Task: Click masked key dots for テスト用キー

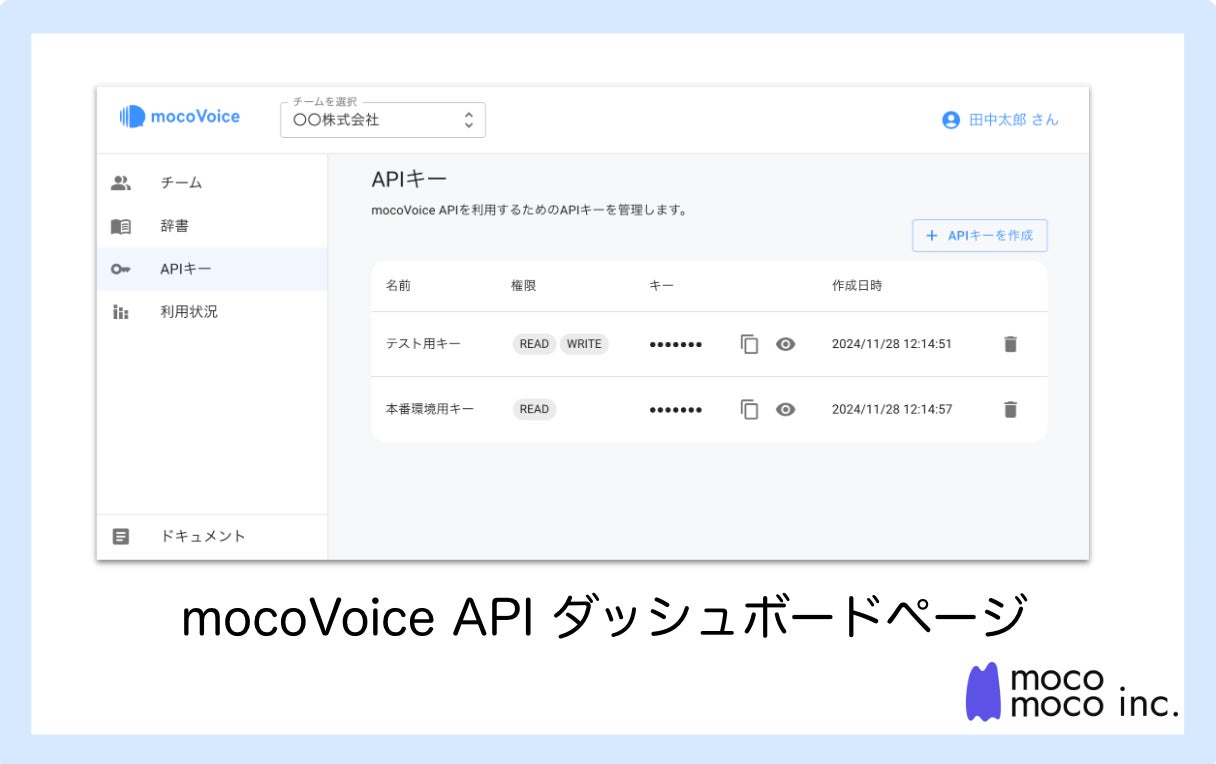Action: click(x=675, y=345)
